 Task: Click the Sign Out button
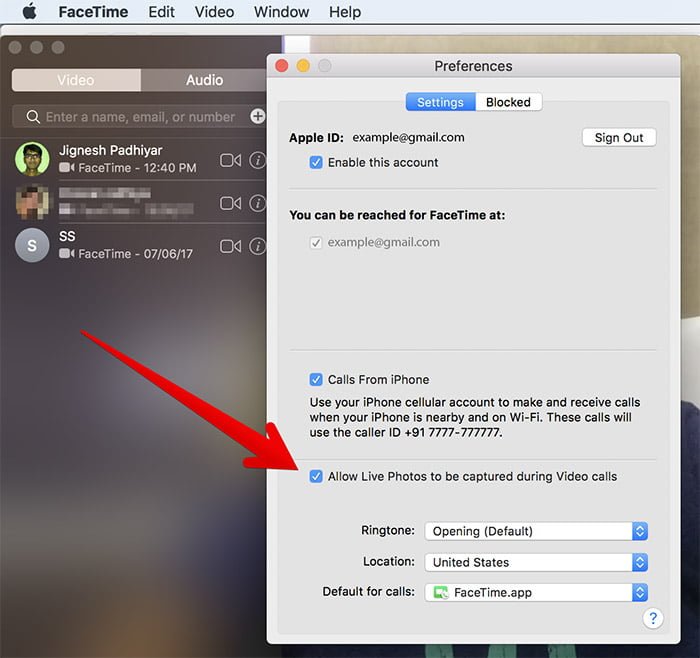coord(619,137)
